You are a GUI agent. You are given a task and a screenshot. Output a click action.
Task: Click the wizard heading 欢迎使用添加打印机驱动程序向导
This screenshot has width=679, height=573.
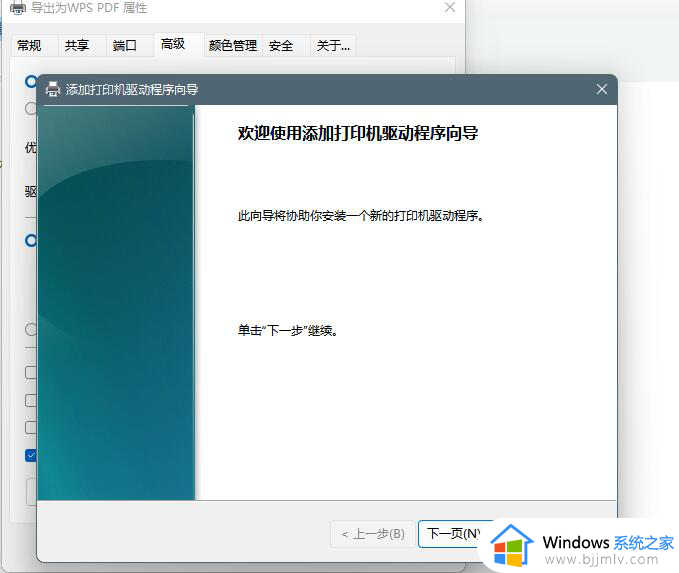click(x=358, y=133)
